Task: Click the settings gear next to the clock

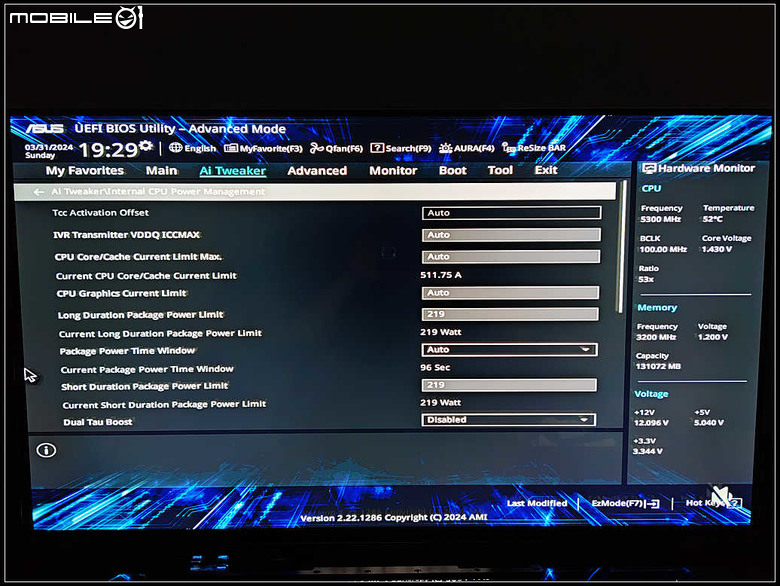Action: 146,145
